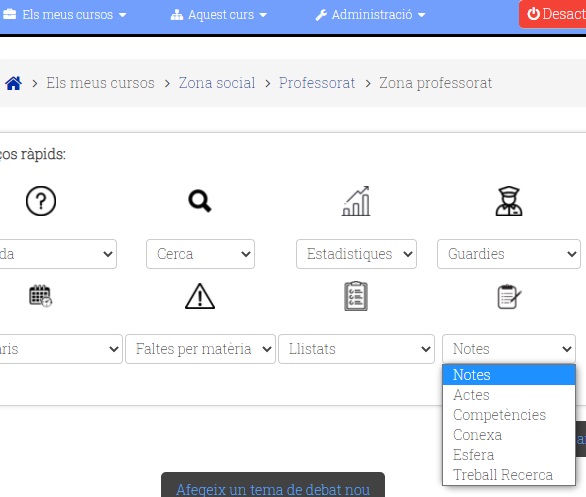Viewport: 586px width, 497px height.
Task: Click the clipboard checklist icon
Action: click(356, 296)
